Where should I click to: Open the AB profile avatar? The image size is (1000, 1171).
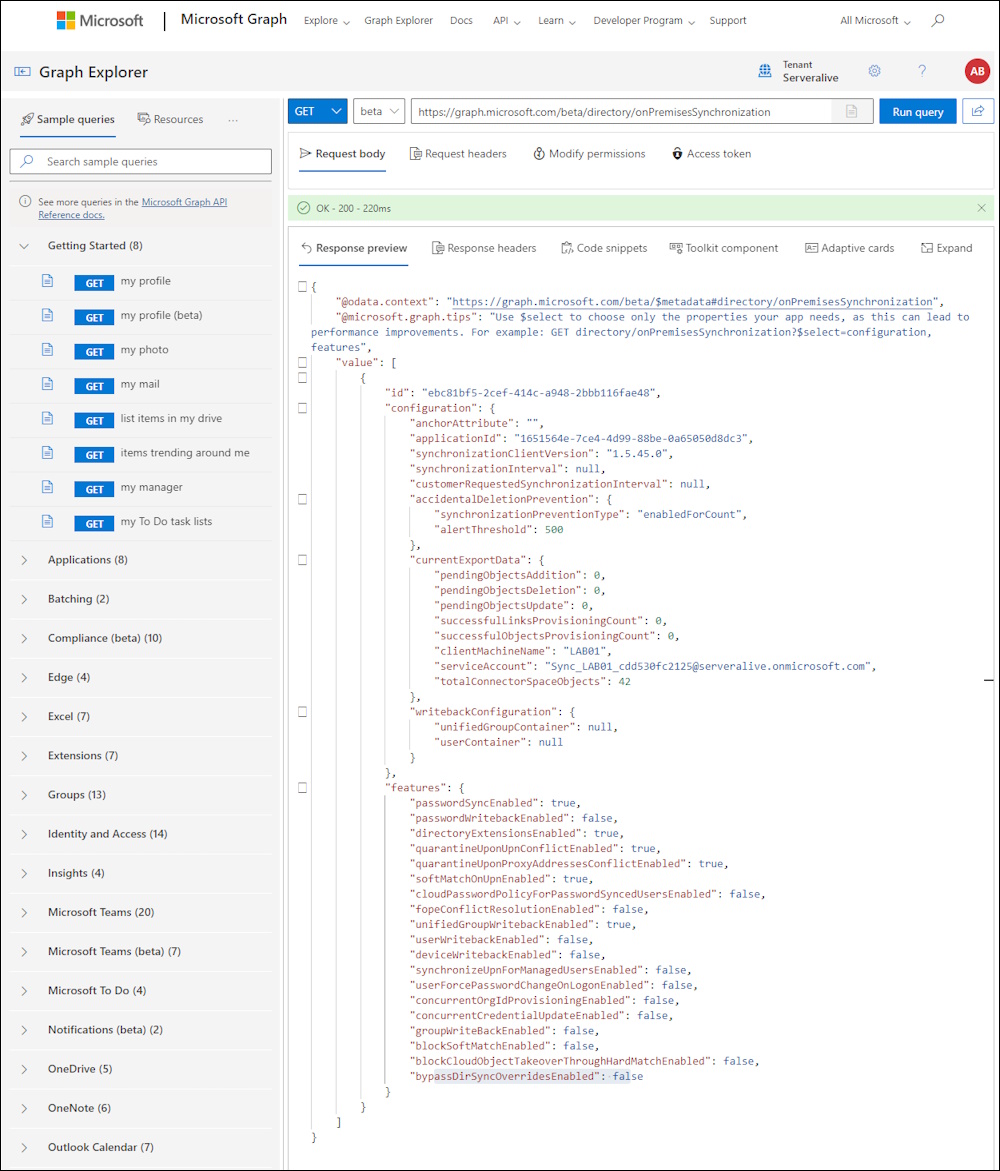977,71
